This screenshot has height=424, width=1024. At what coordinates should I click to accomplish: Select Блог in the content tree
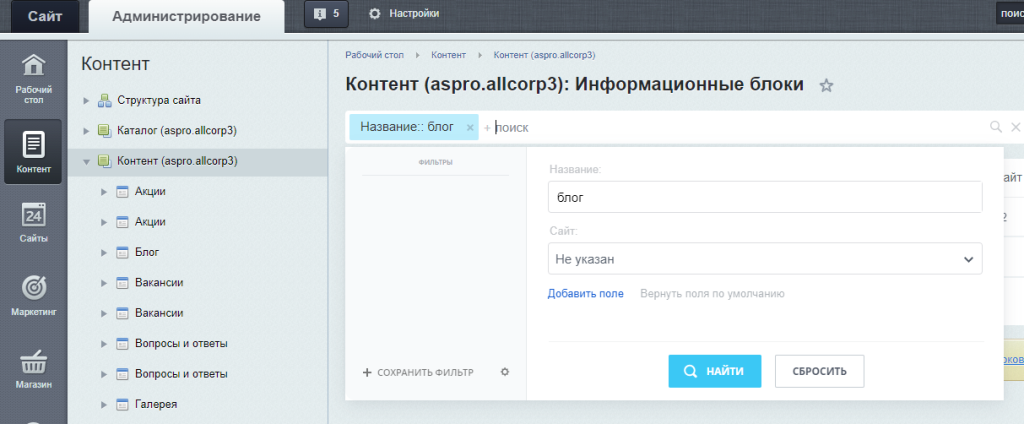(147, 252)
